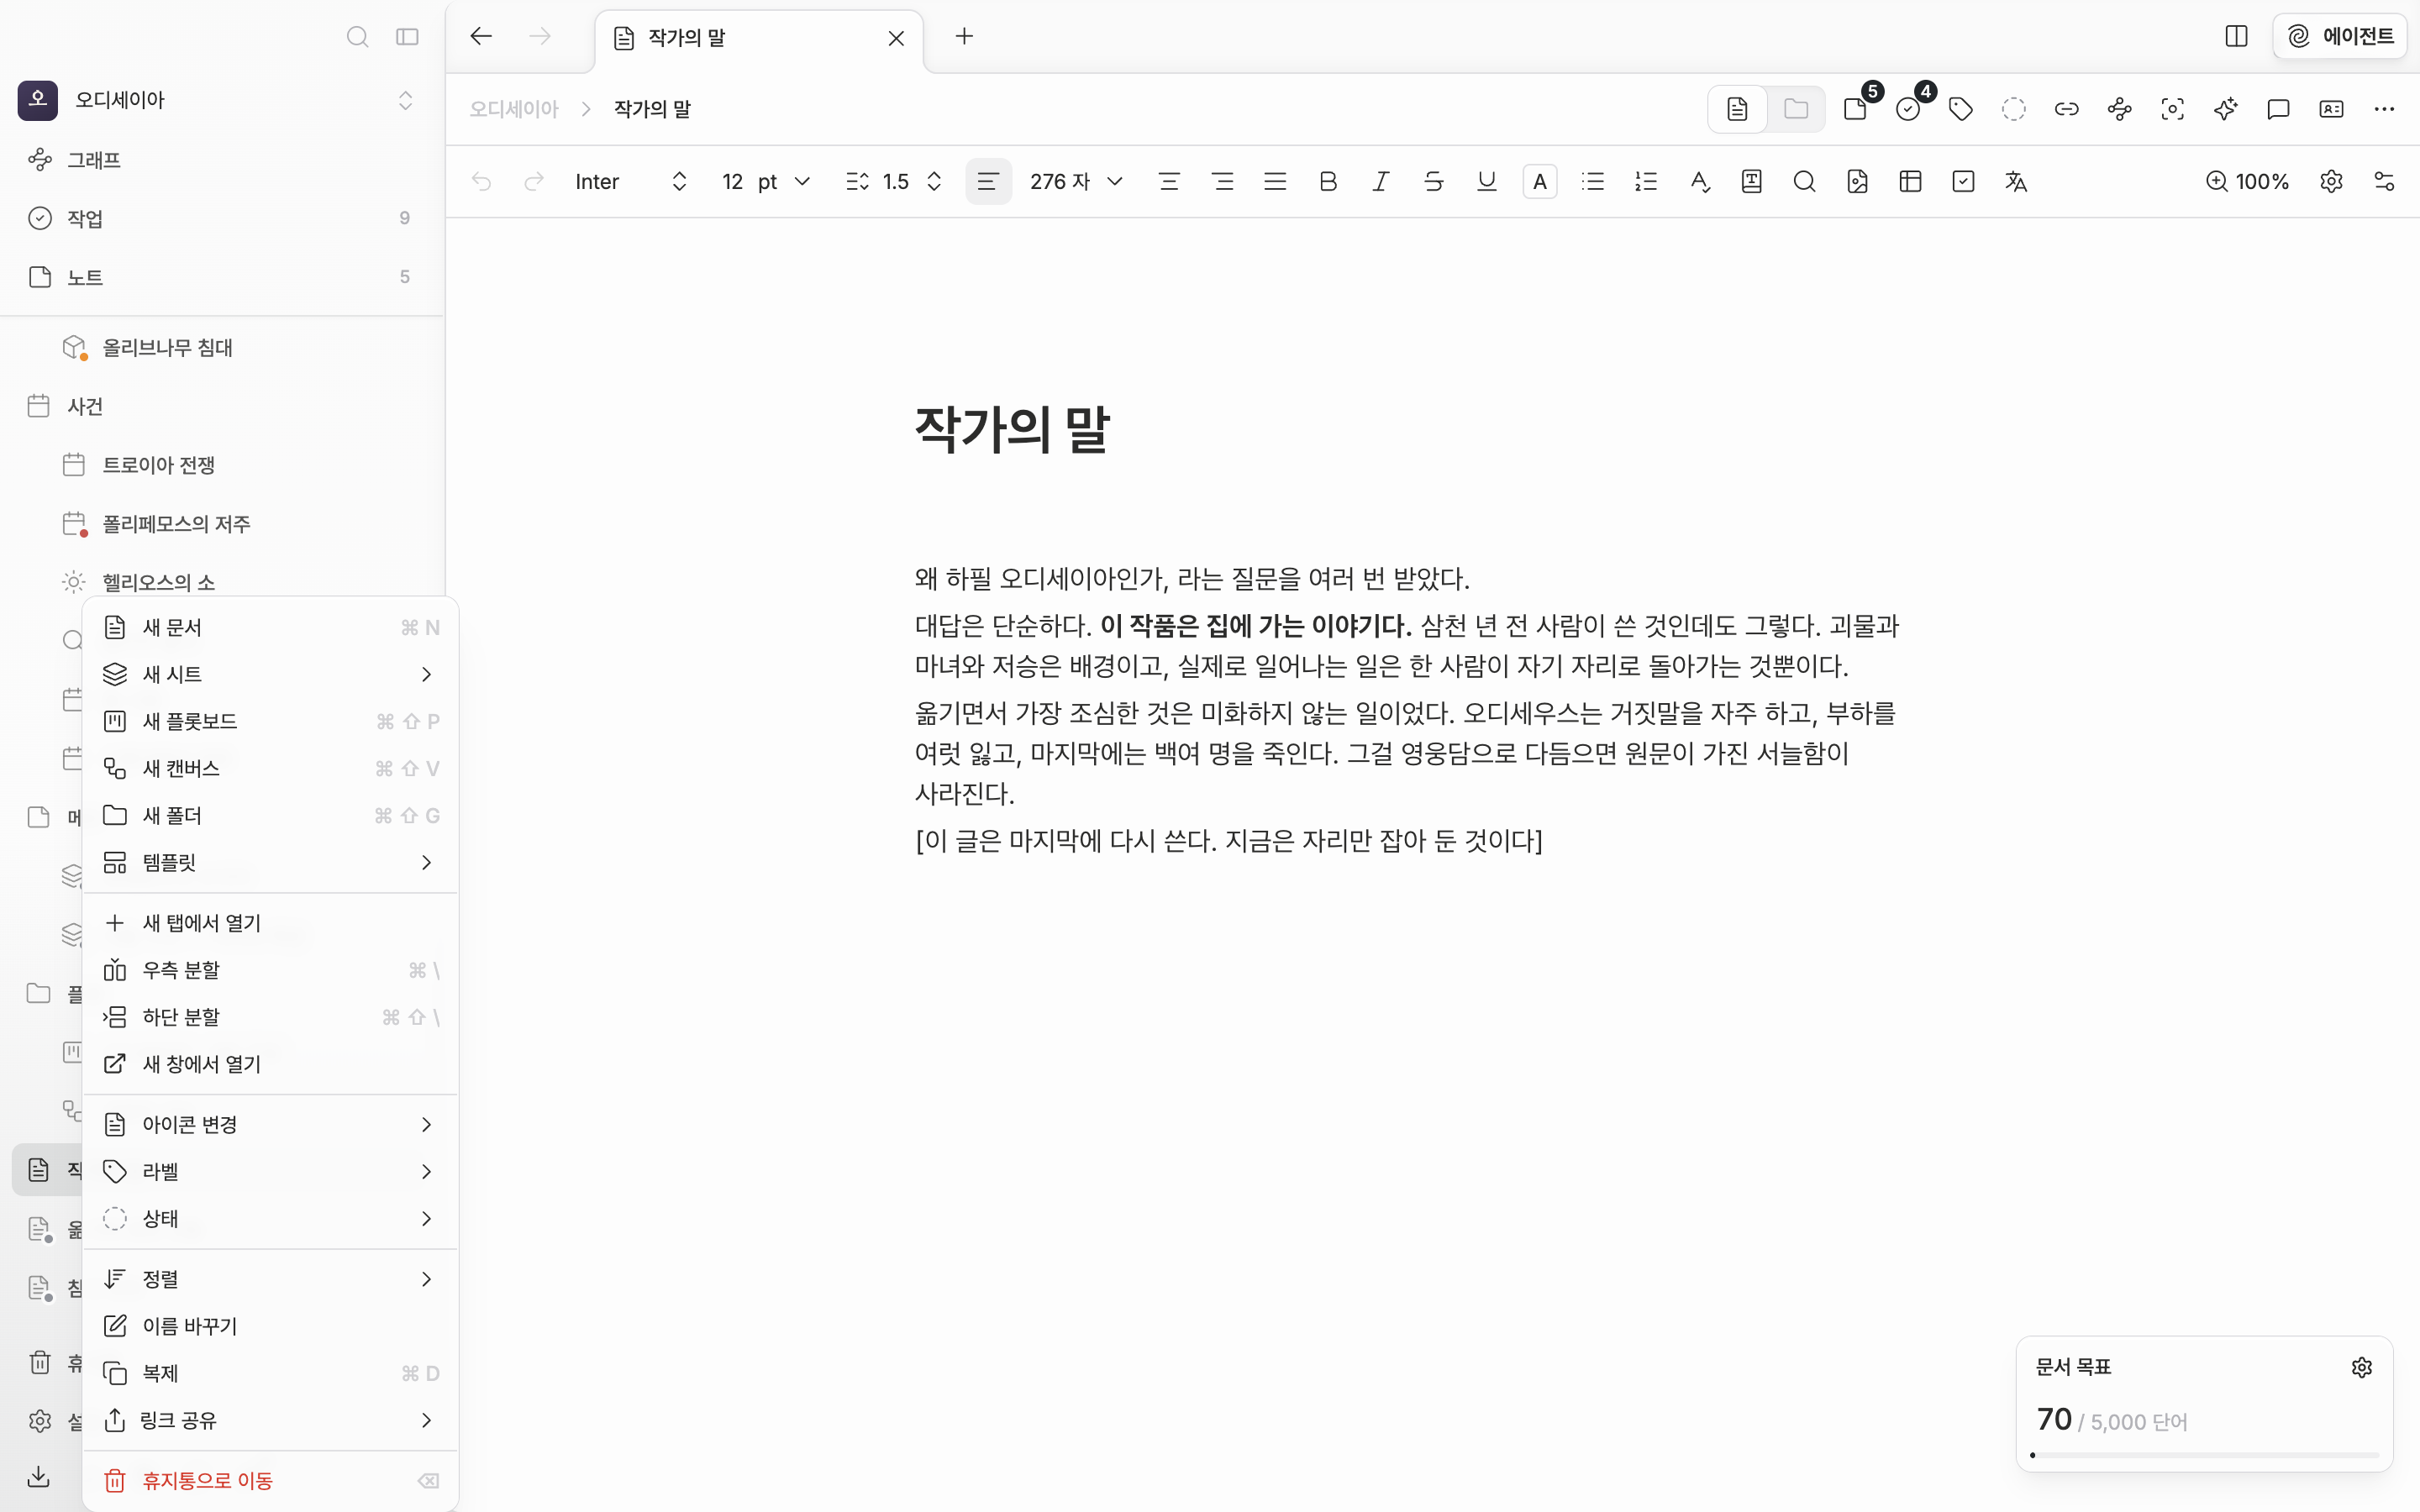Select center text alignment
Screen dimensions: 2420x1512
click(x=1169, y=181)
